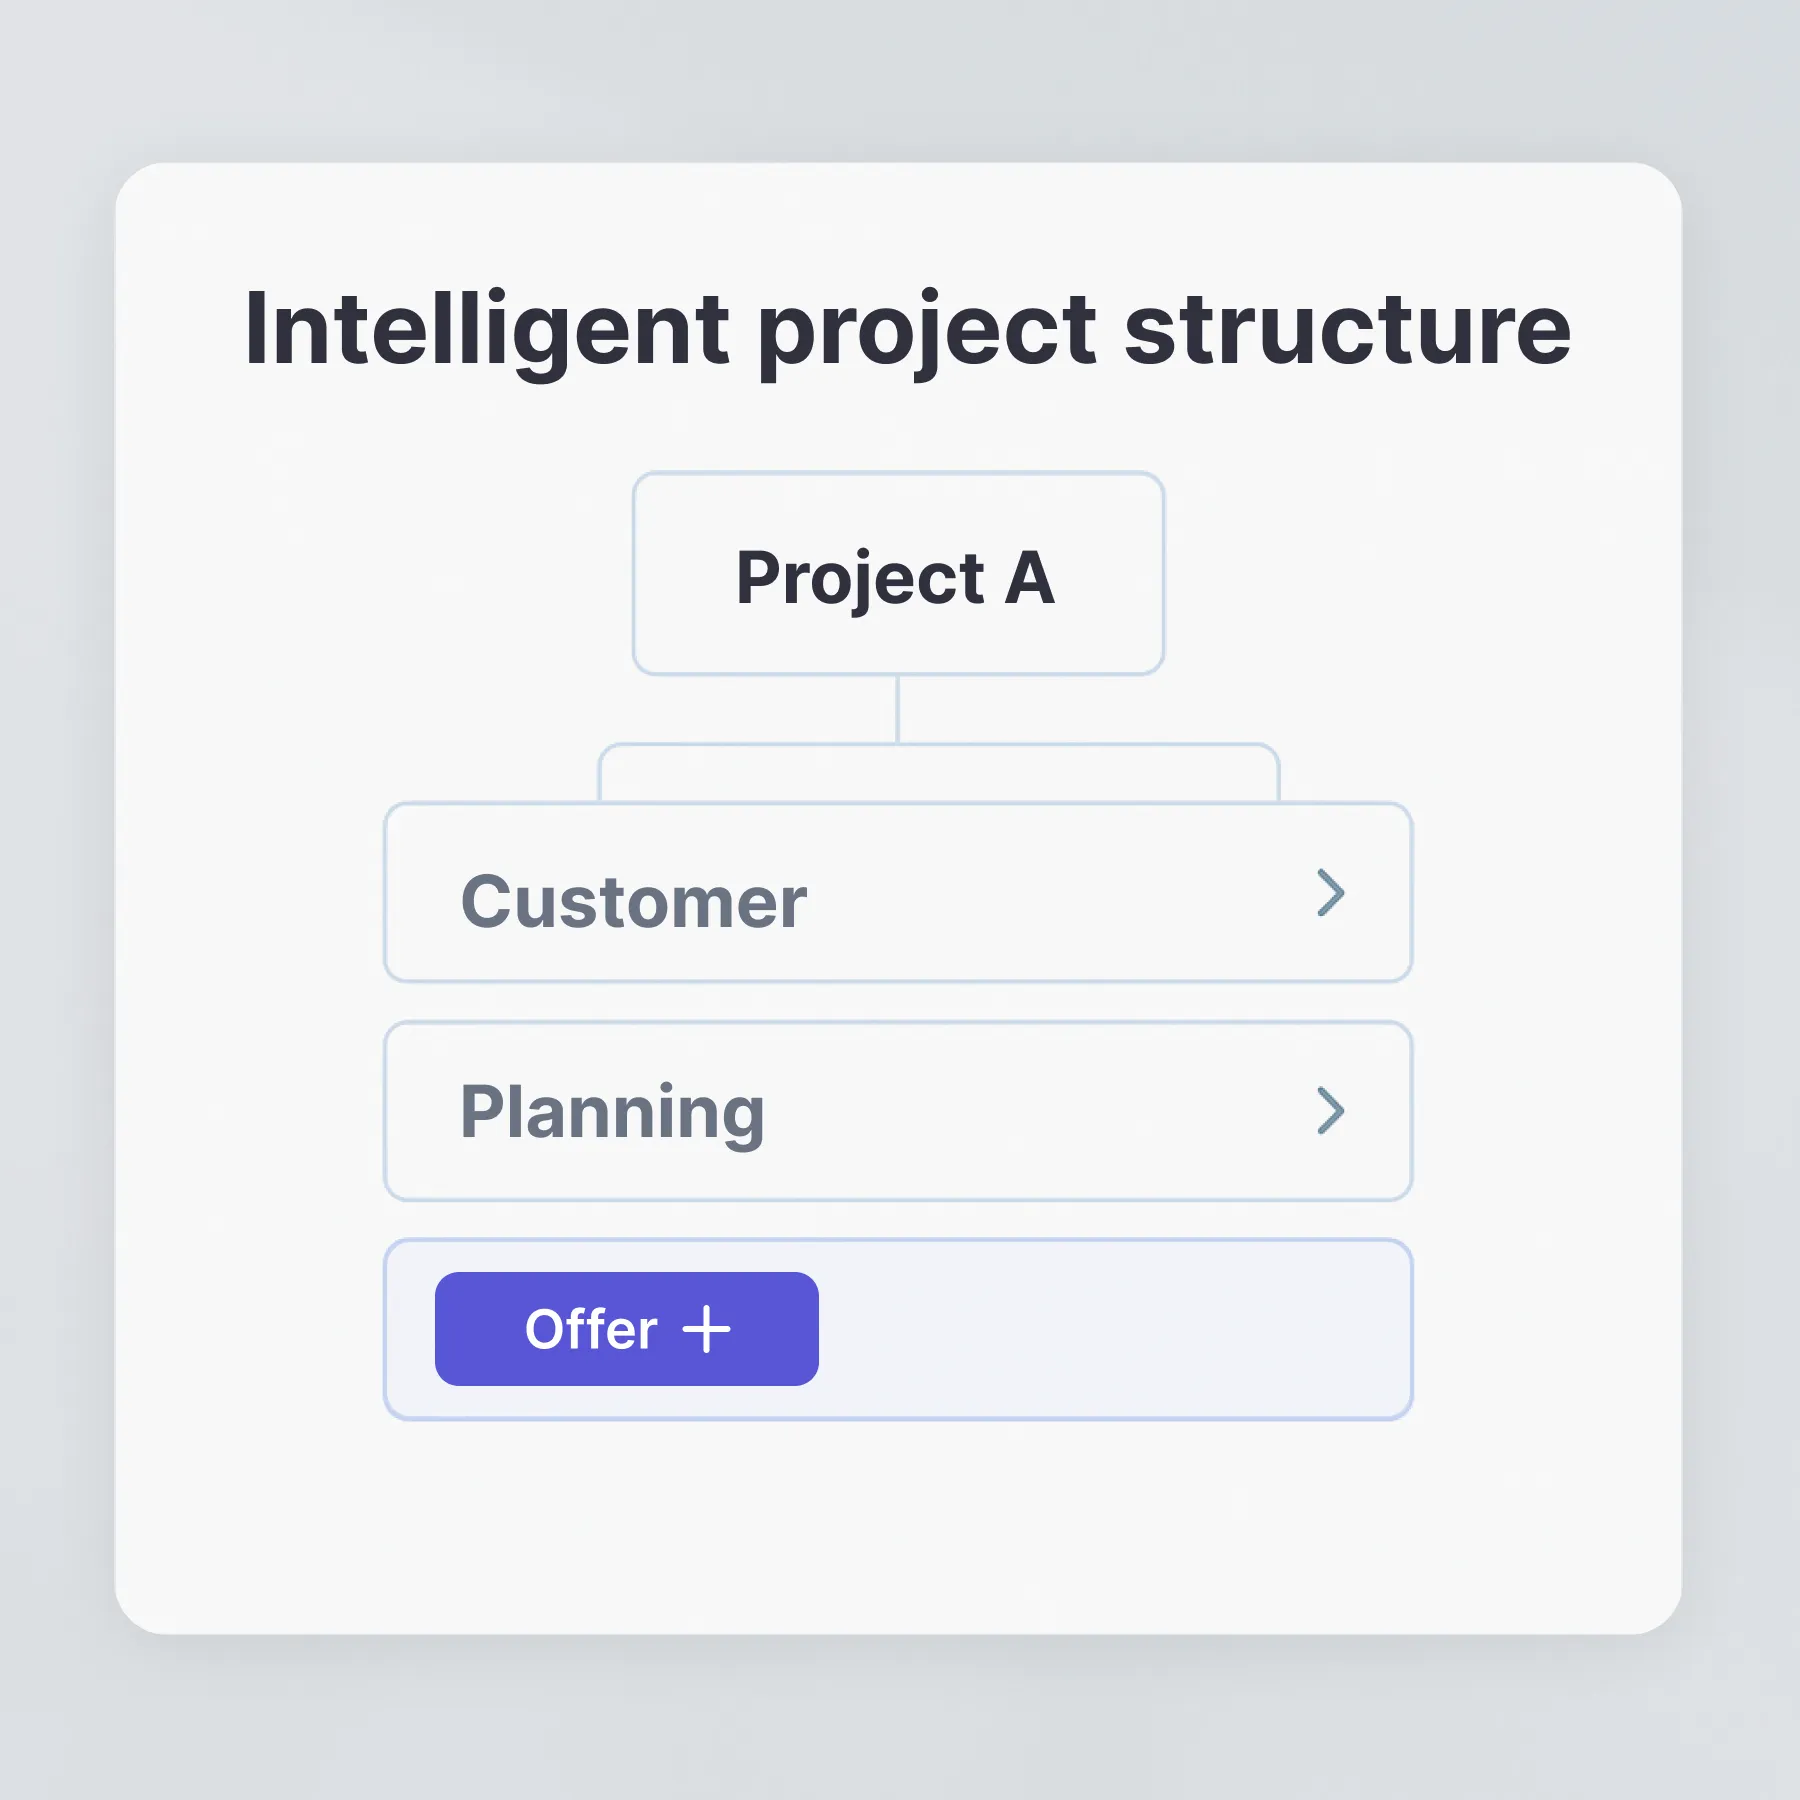Screen dimensions: 1800x1800
Task: Click the horizontal bracket connector line
Action: coord(938,745)
